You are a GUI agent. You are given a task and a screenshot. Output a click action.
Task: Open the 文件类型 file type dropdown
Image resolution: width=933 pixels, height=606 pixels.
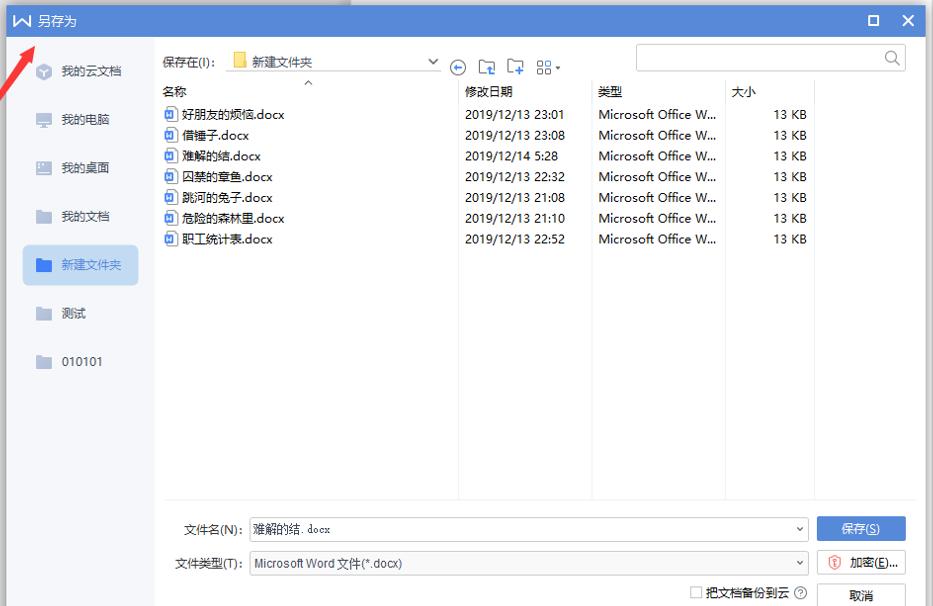click(798, 562)
